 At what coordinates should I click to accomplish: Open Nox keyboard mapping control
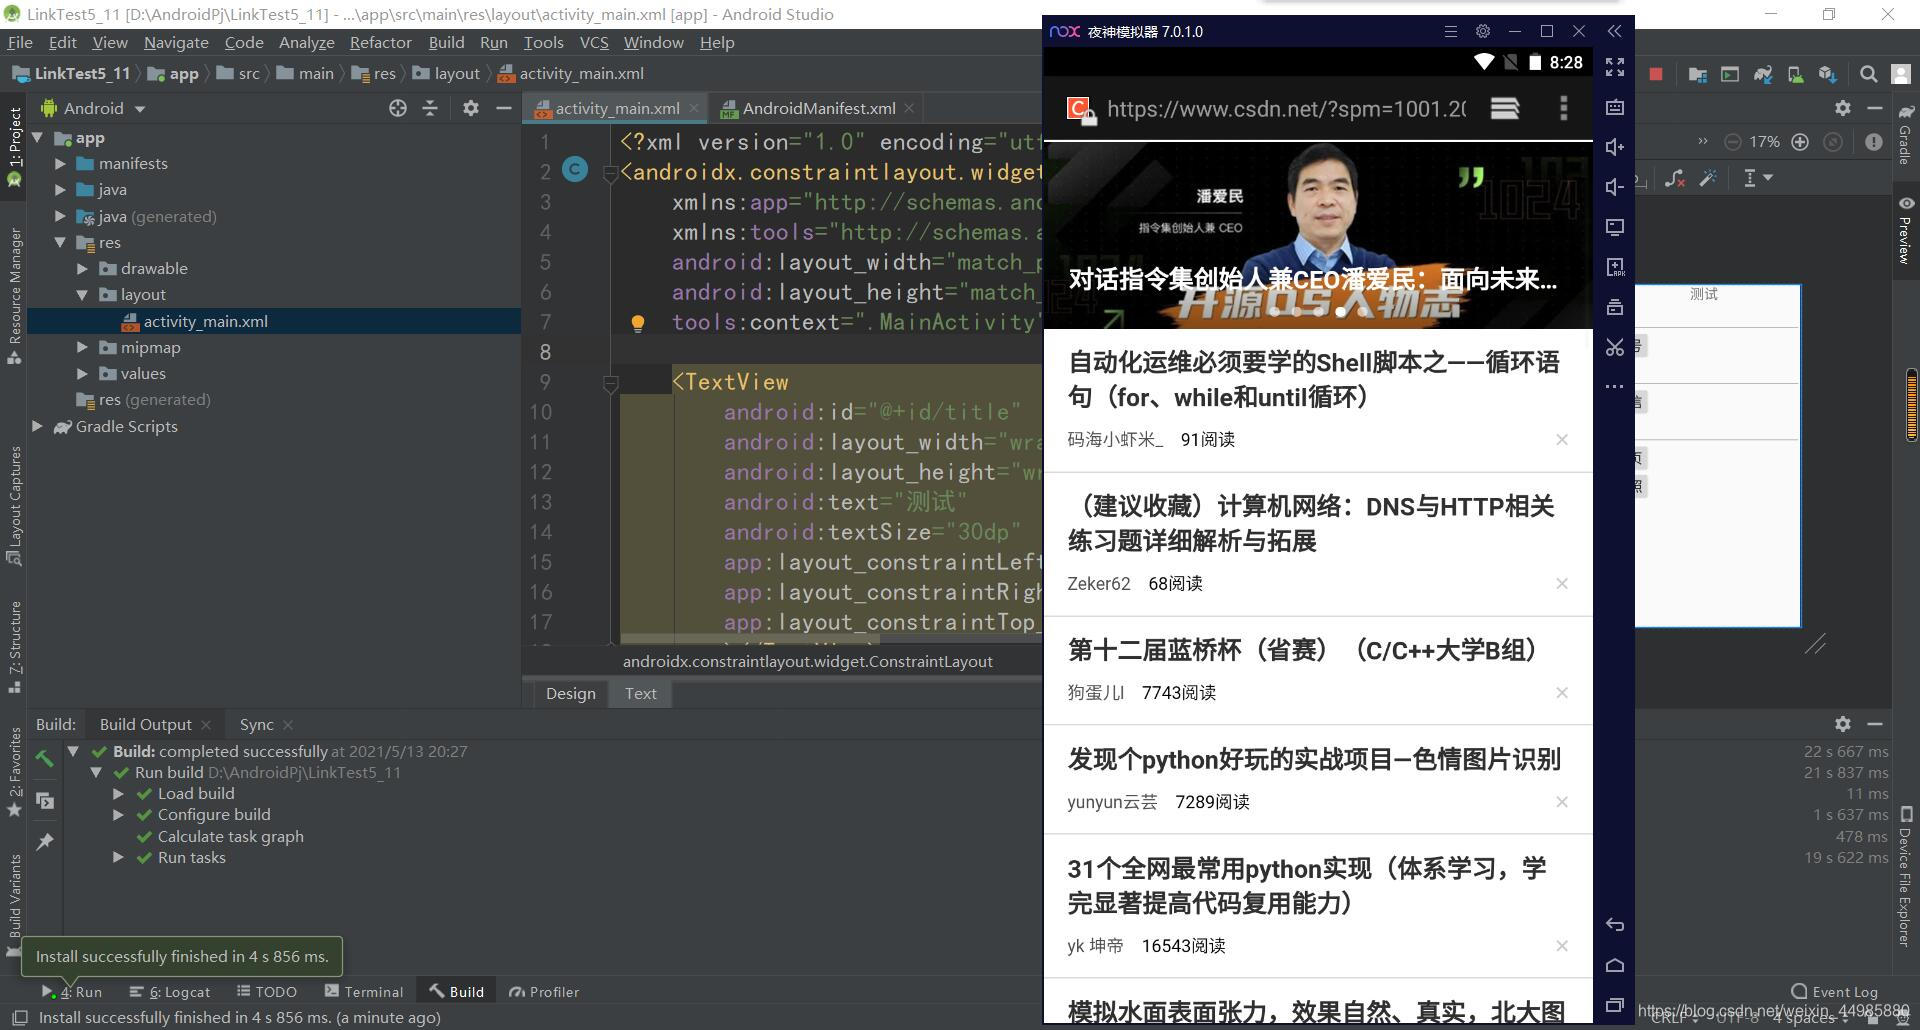[1615, 107]
